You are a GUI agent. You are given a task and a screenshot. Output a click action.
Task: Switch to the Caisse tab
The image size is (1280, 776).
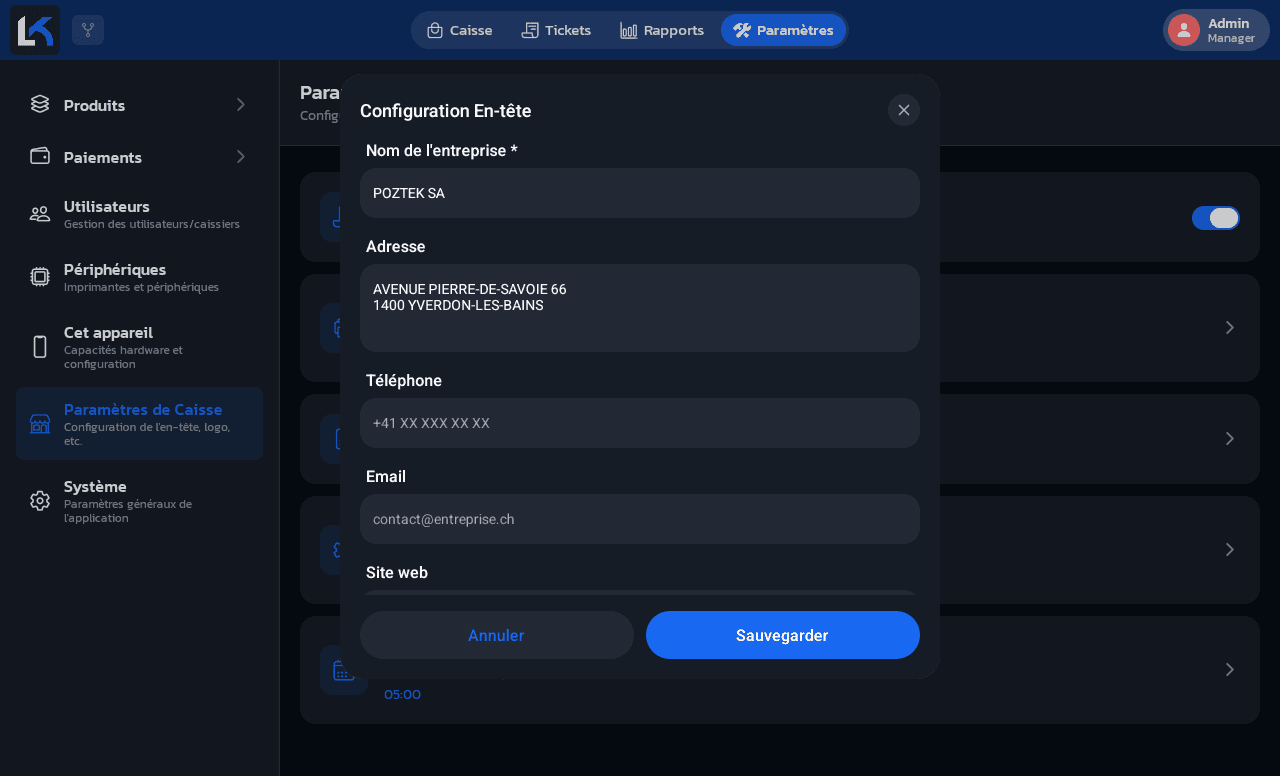click(x=460, y=30)
